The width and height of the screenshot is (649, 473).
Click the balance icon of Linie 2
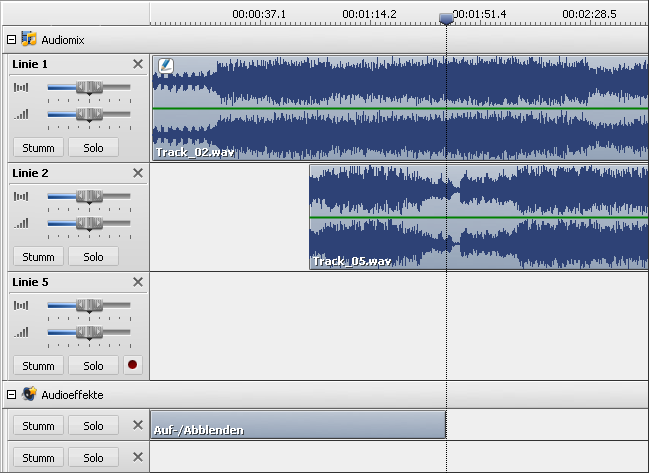pyautogui.click(x=21, y=196)
